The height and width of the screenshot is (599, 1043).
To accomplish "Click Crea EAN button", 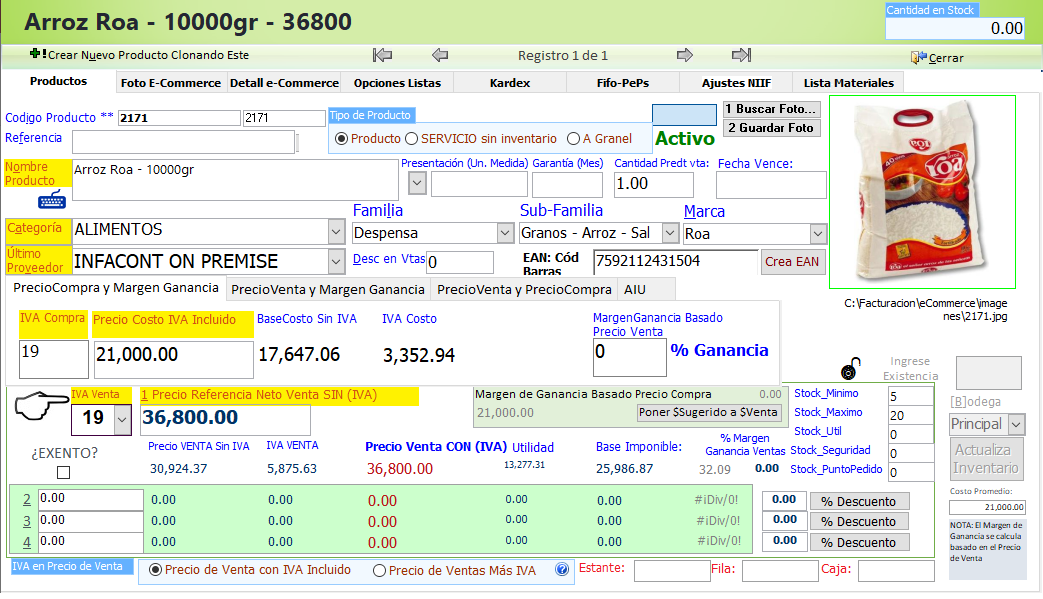I will click(792, 262).
